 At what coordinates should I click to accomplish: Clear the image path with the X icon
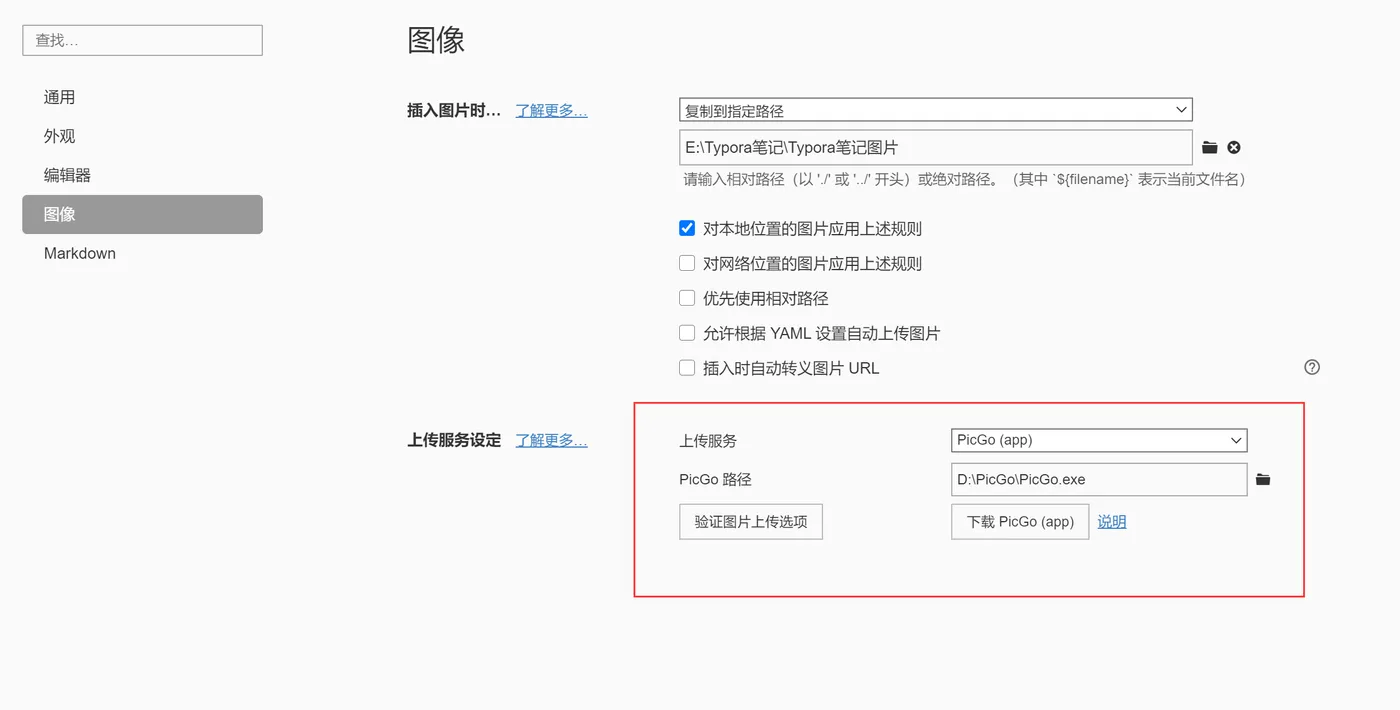pos(1234,147)
